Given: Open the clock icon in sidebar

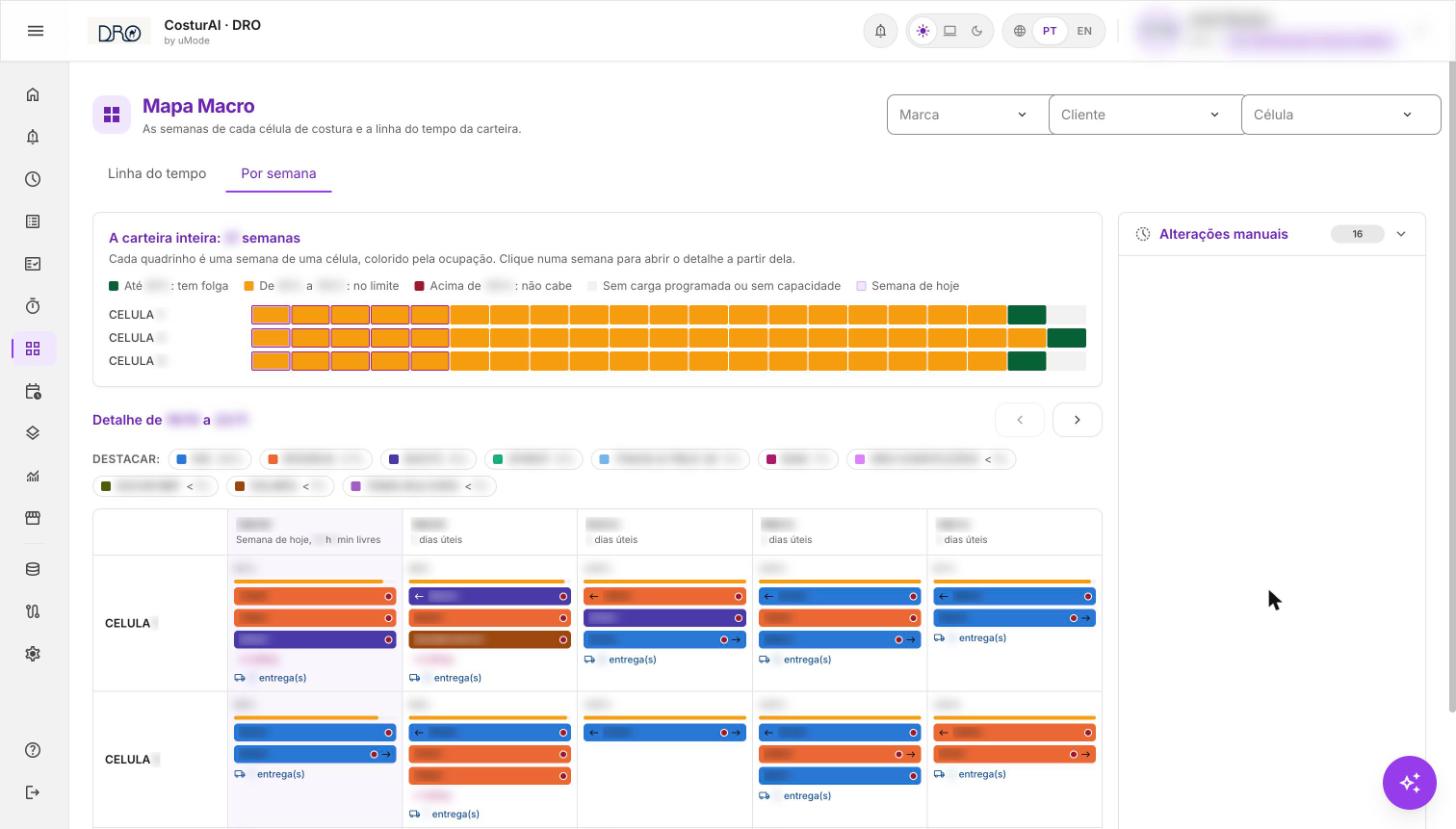Looking at the screenshot, I should (x=33, y=179).
